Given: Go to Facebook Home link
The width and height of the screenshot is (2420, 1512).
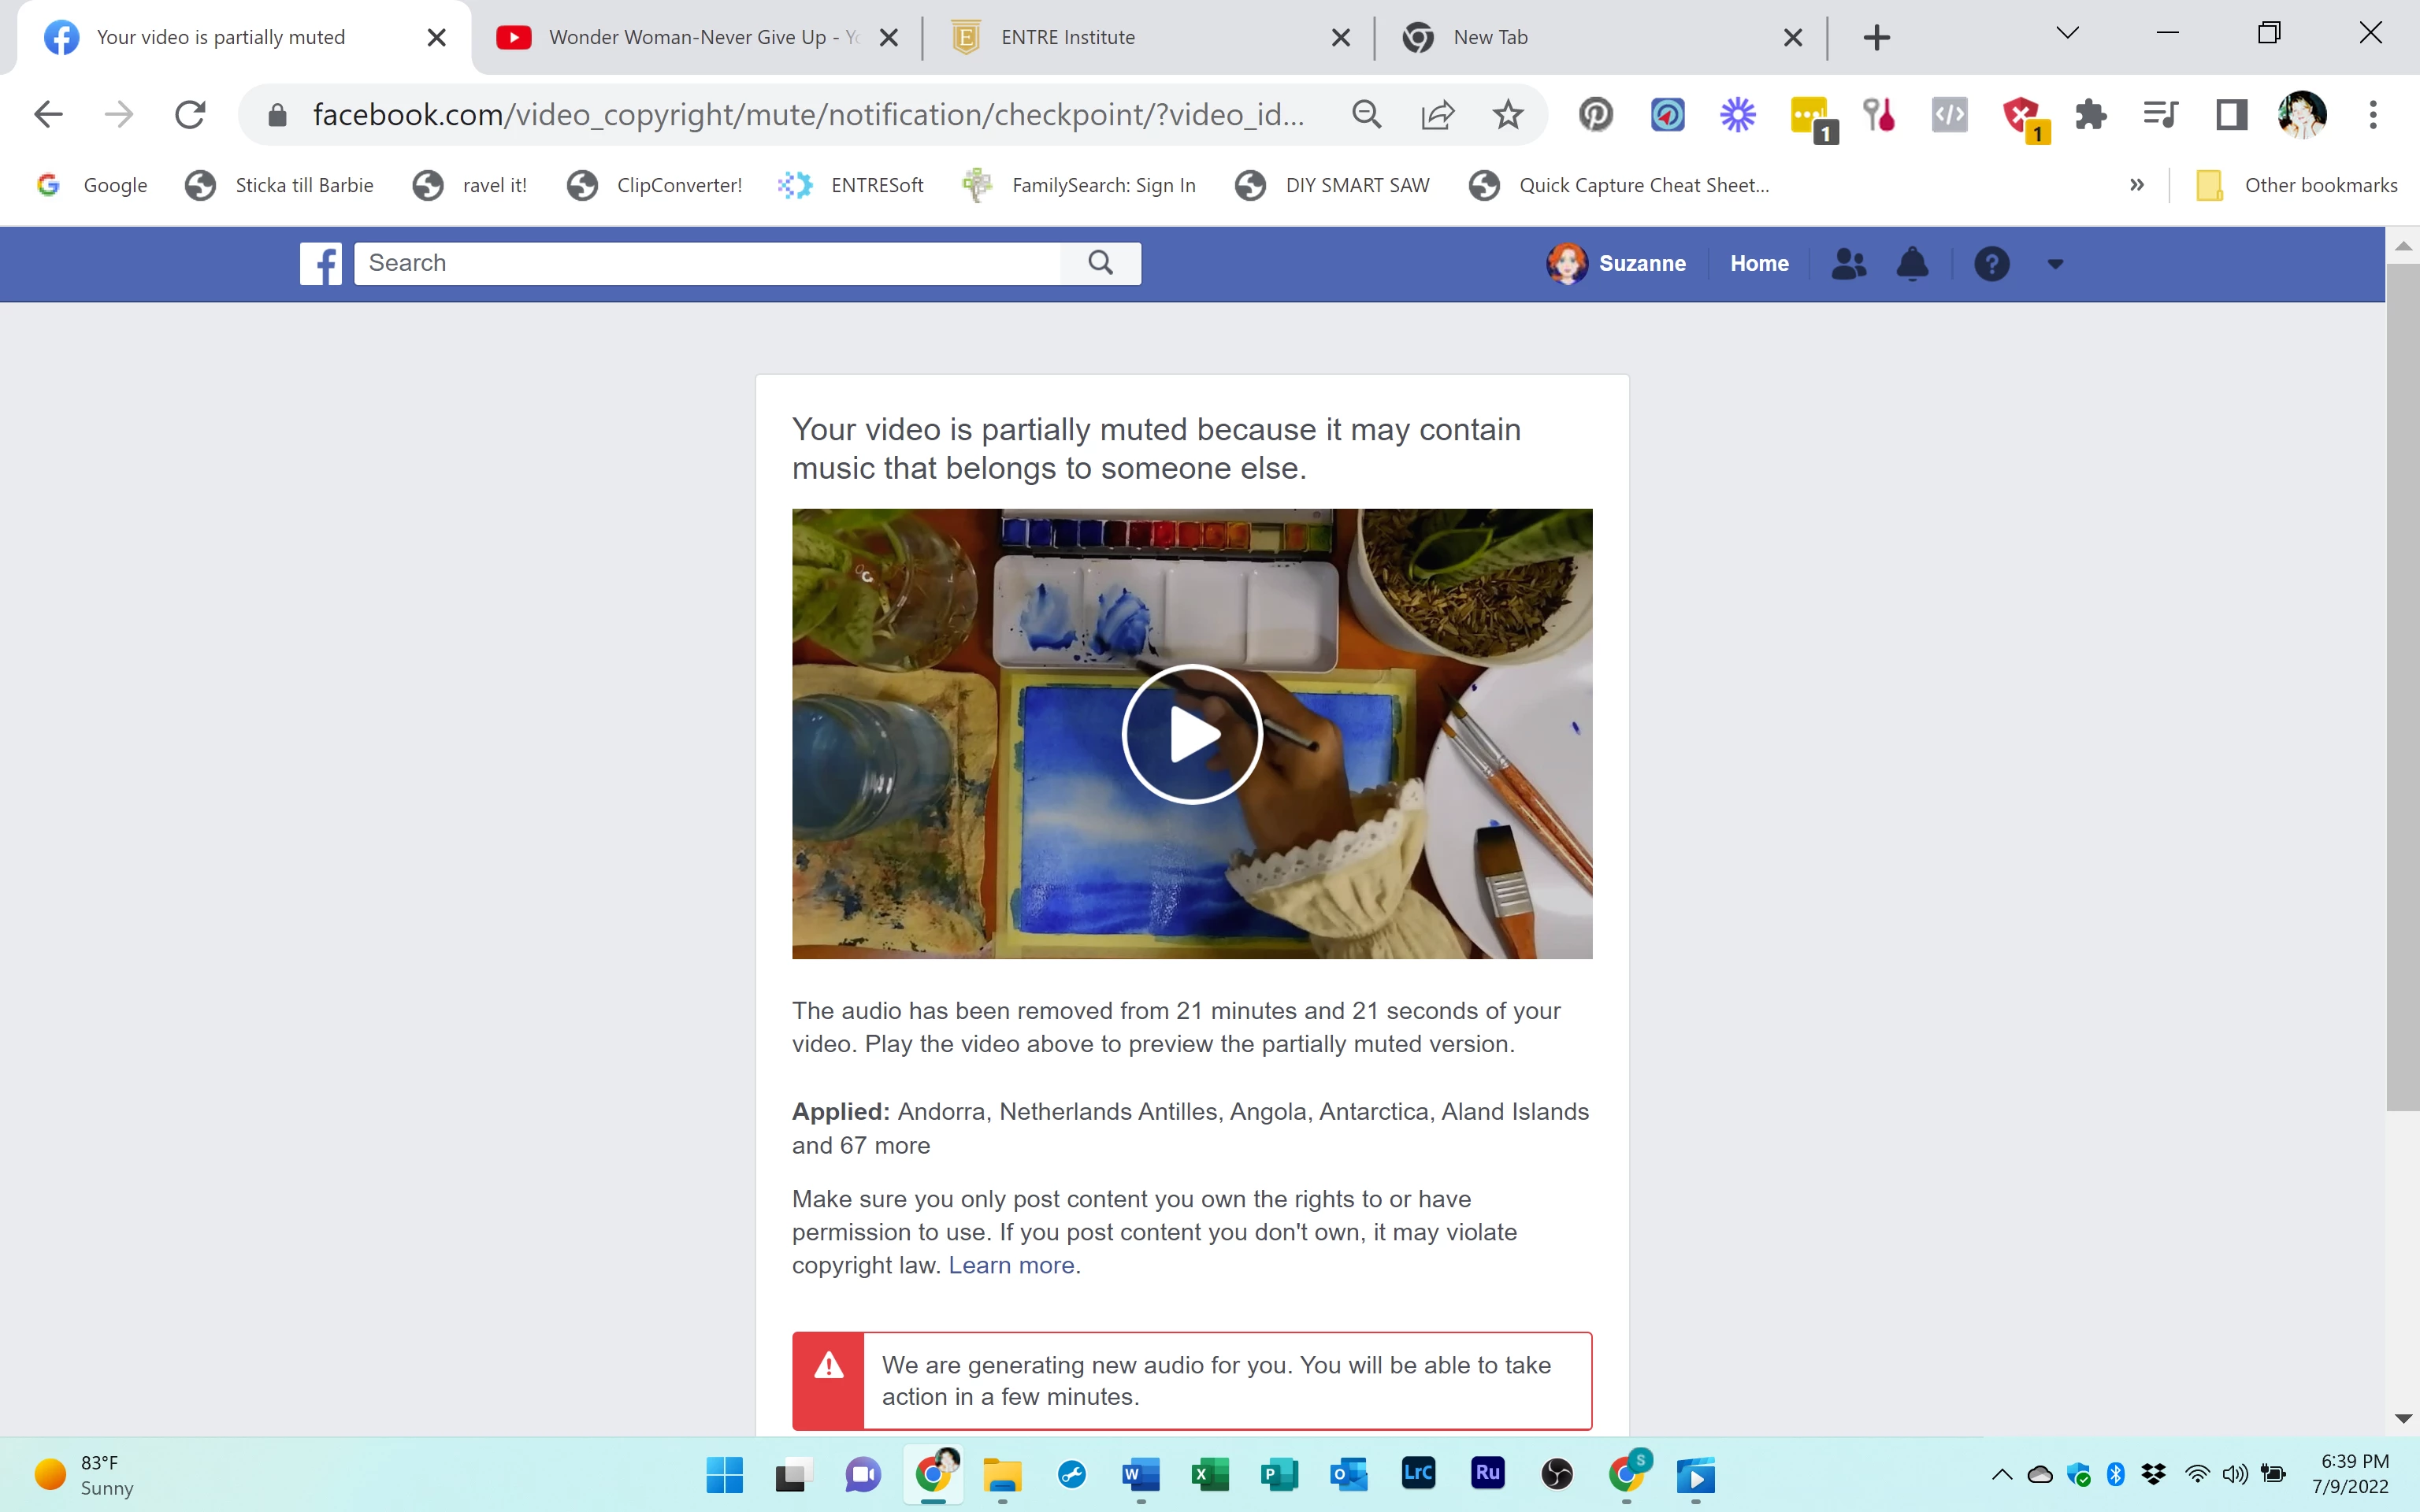Looking at the screenshot, I should click(x=1759, y=264).
